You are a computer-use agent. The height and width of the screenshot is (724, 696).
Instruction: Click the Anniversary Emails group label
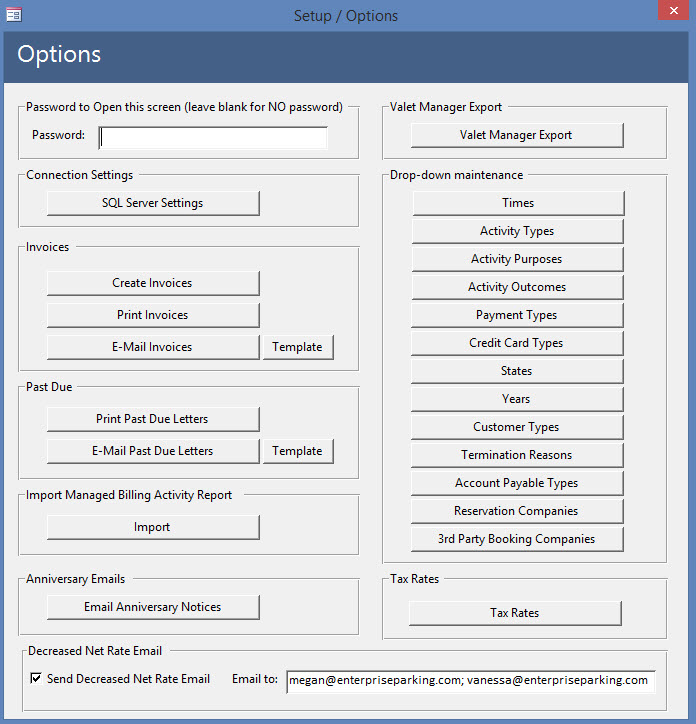tap(75, 579)
